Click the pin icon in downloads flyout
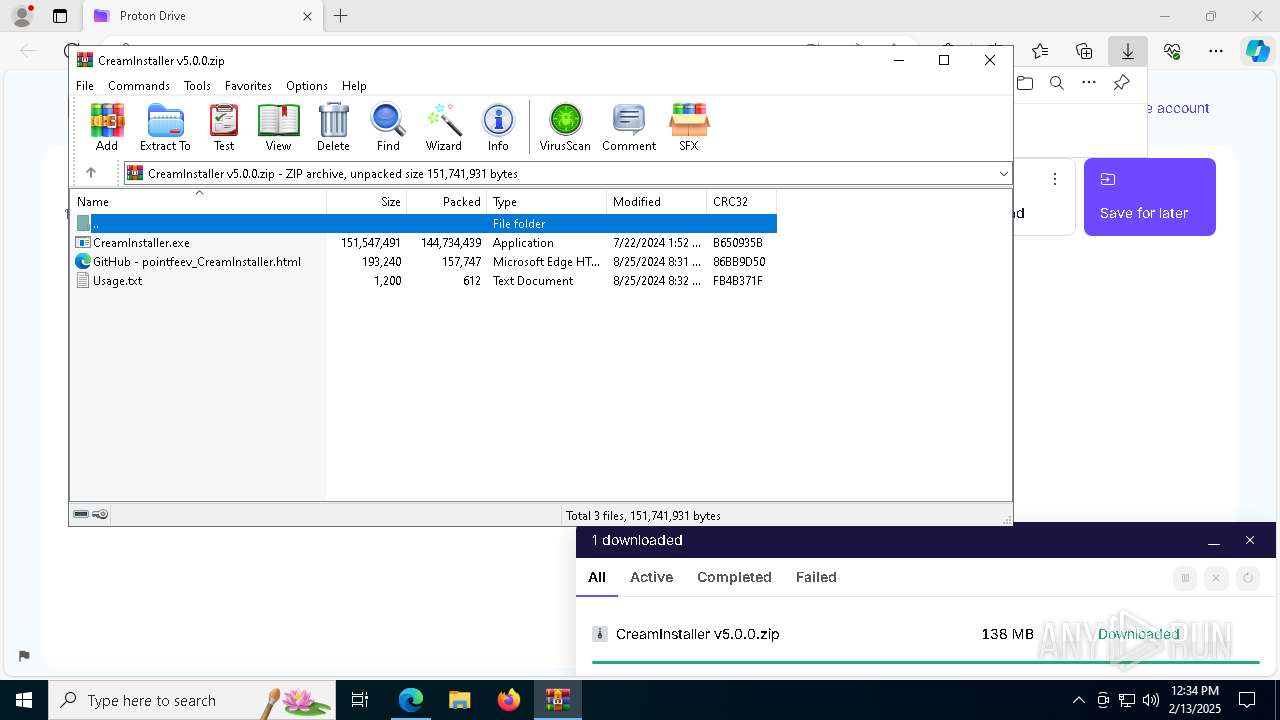This screenshot has width=1280, height=720. (x=1122, y=83)
